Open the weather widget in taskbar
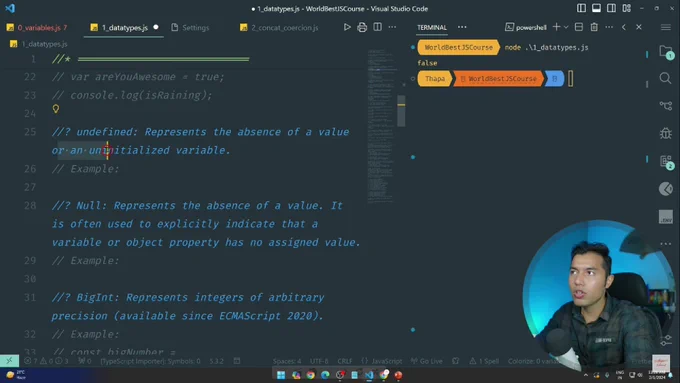The image size is (680, 383). pos(15,374)
